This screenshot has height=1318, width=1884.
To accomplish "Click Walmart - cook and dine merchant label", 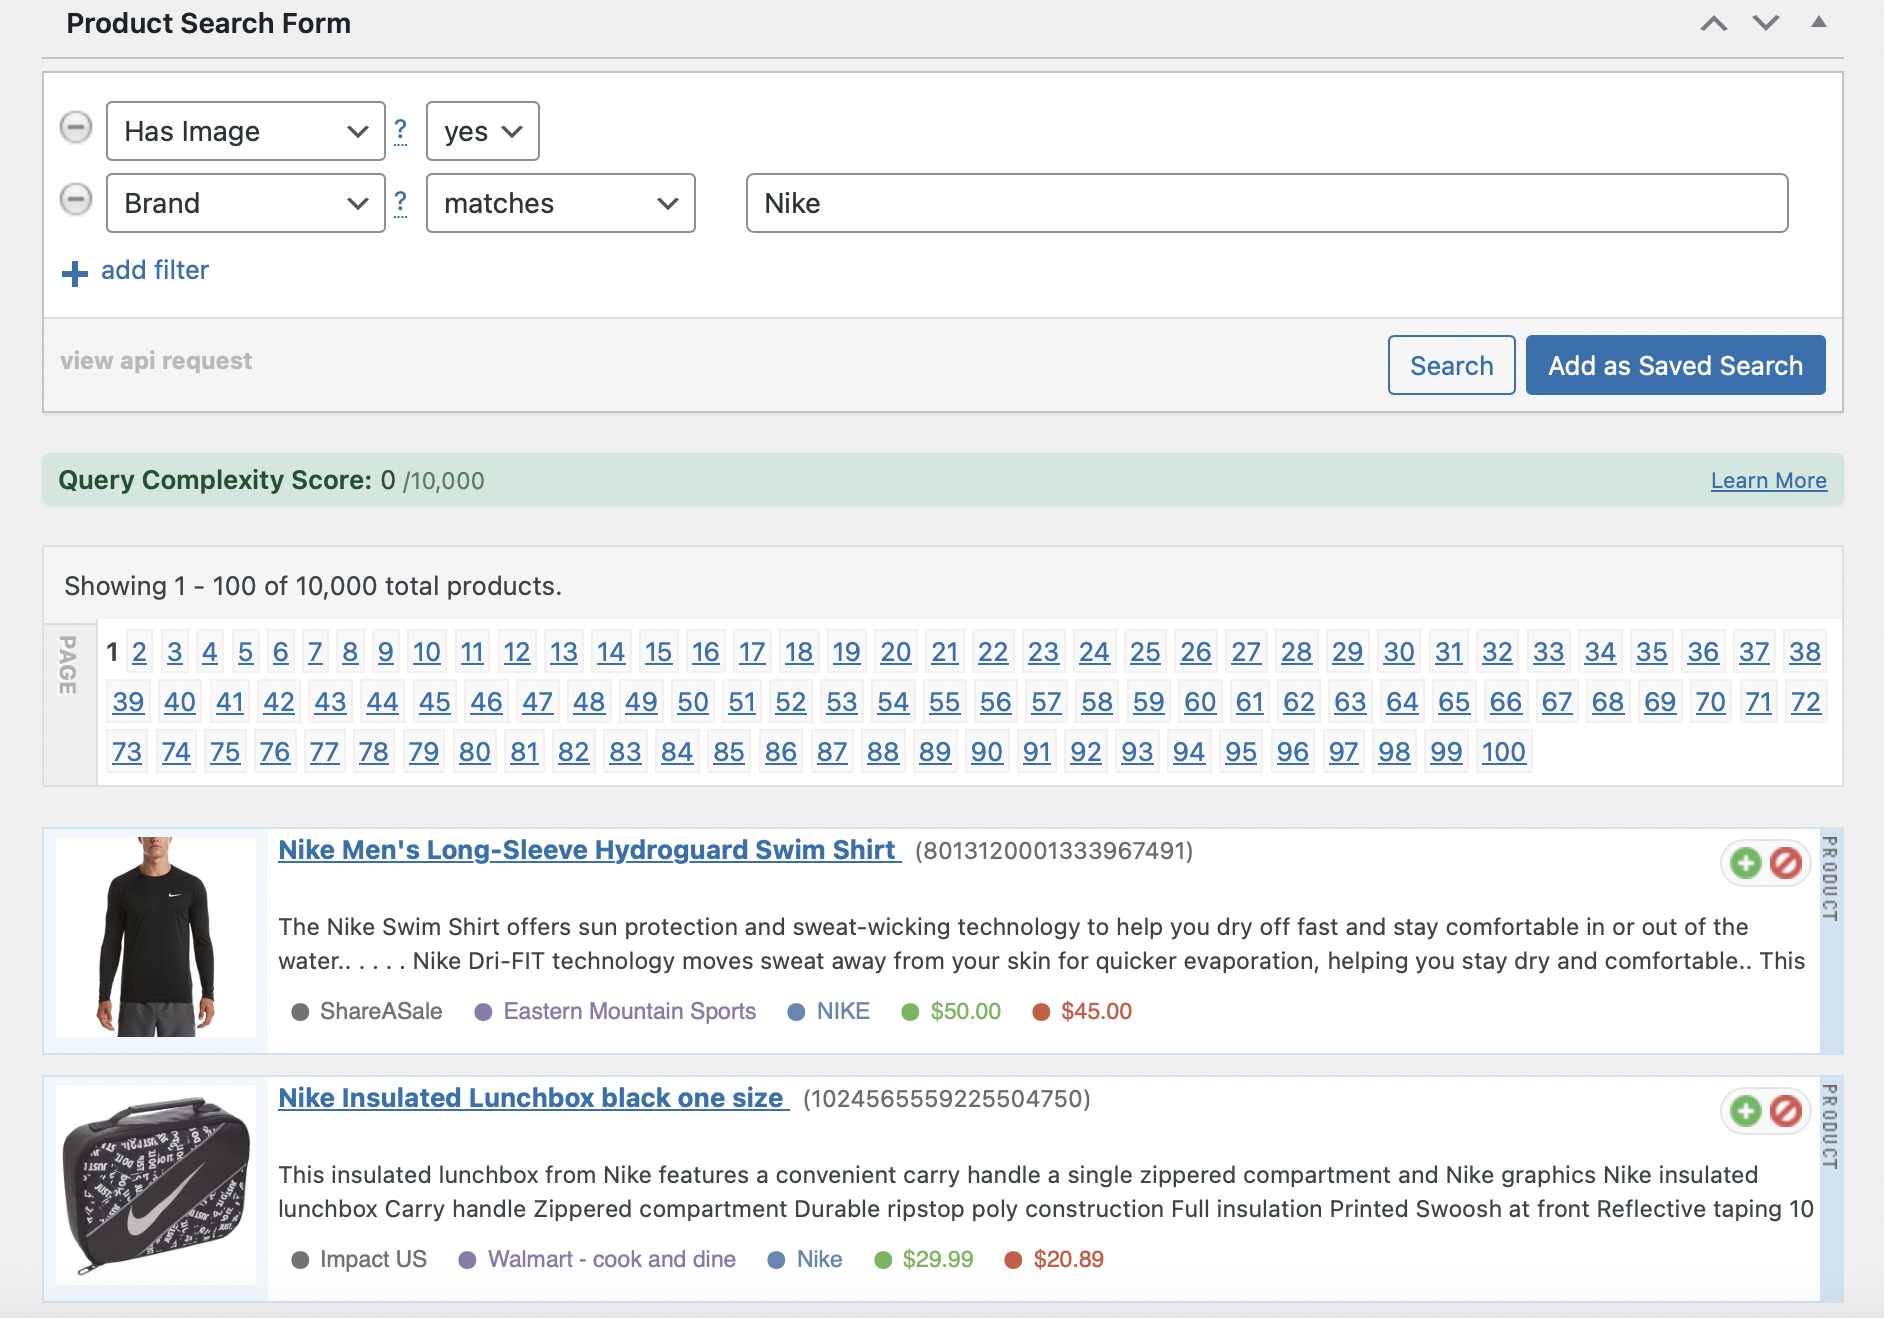I will pos(612,1259).
